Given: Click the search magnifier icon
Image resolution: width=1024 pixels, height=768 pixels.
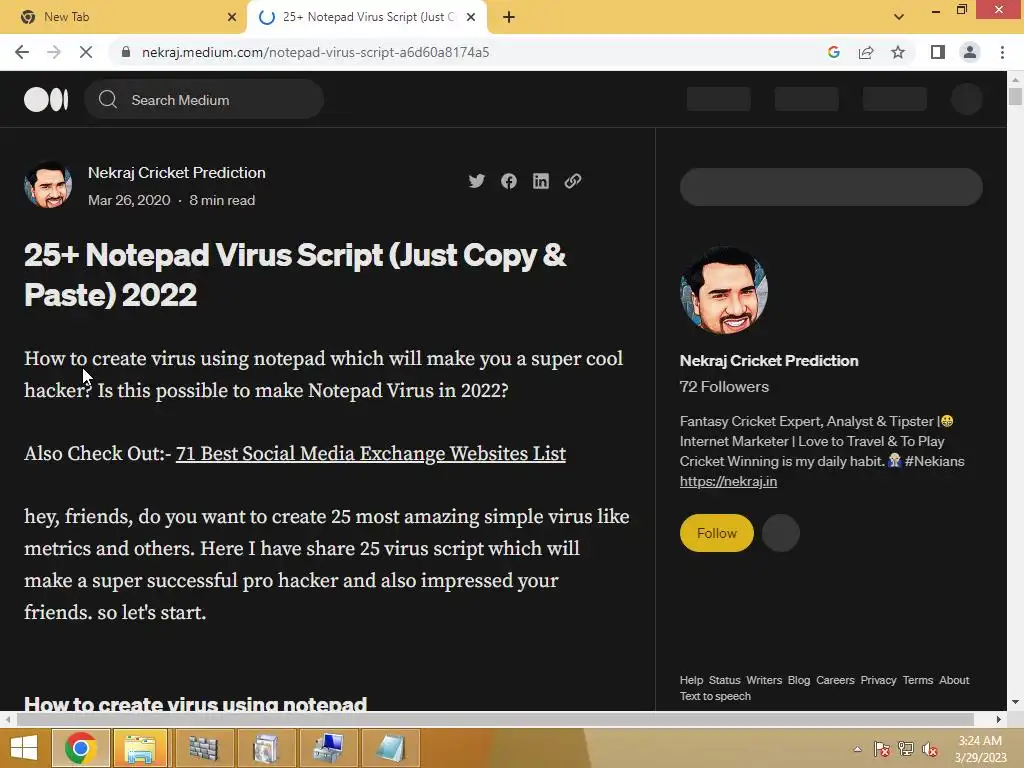Looking at the screenshot, I should 108,99.
